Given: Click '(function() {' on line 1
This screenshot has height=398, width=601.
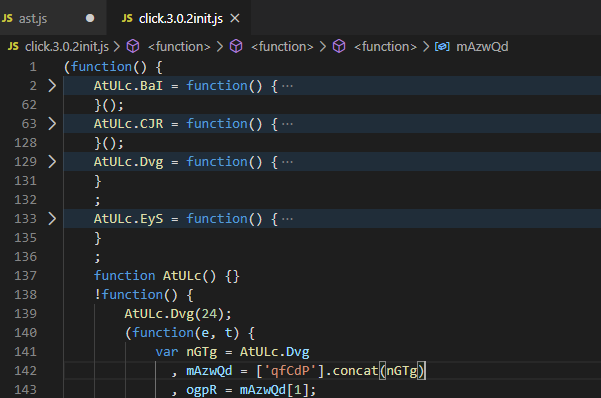Looking at the screenshot, I should point(113,67).
